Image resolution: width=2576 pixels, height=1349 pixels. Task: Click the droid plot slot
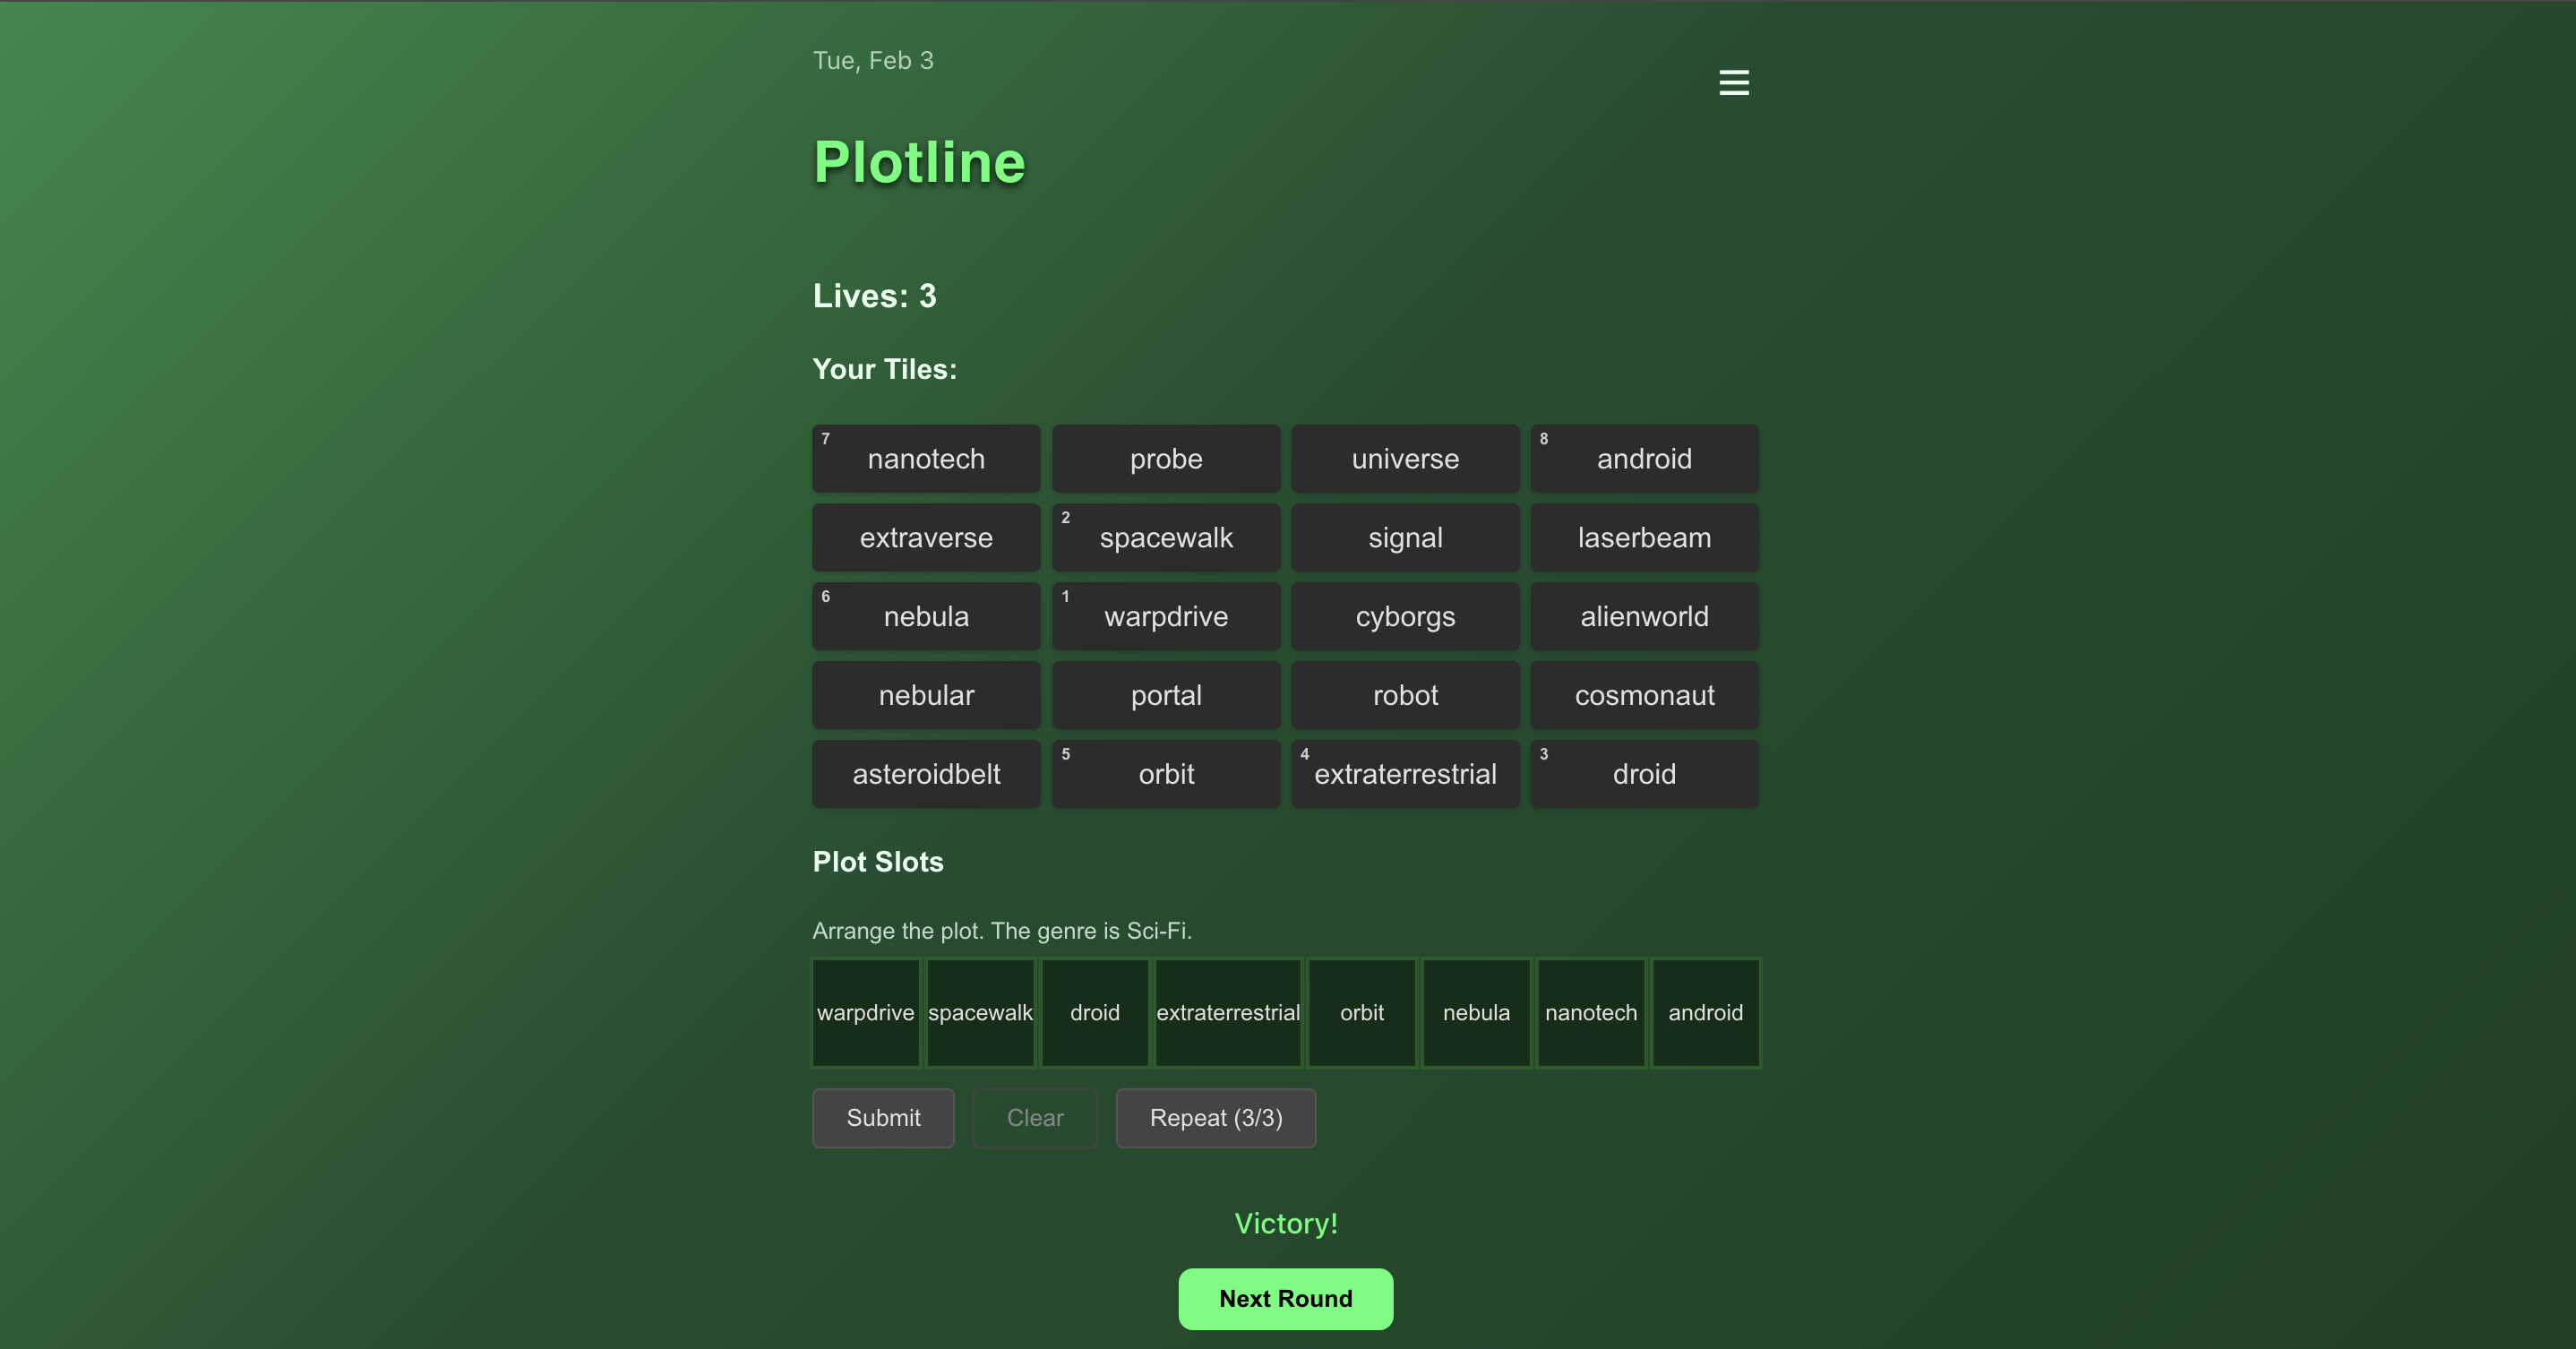click(x=1094, y=1012)
